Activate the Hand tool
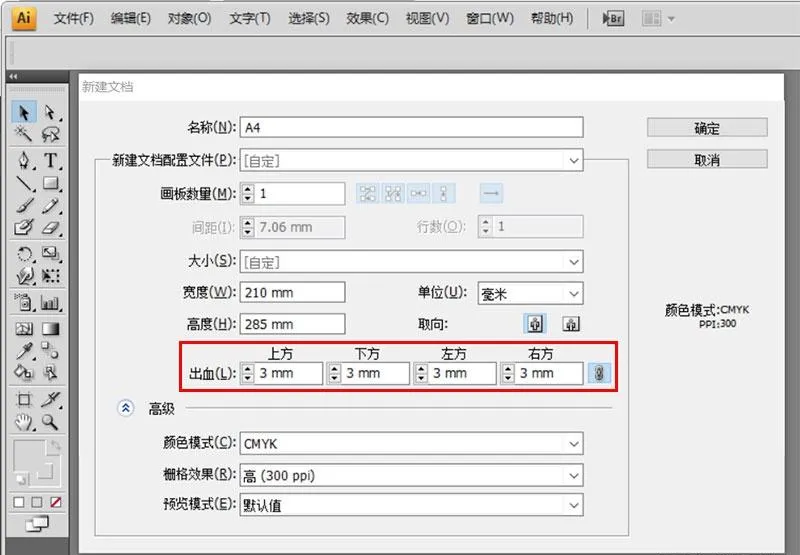This screenshot has height=555, width=800. click(25, 423)
